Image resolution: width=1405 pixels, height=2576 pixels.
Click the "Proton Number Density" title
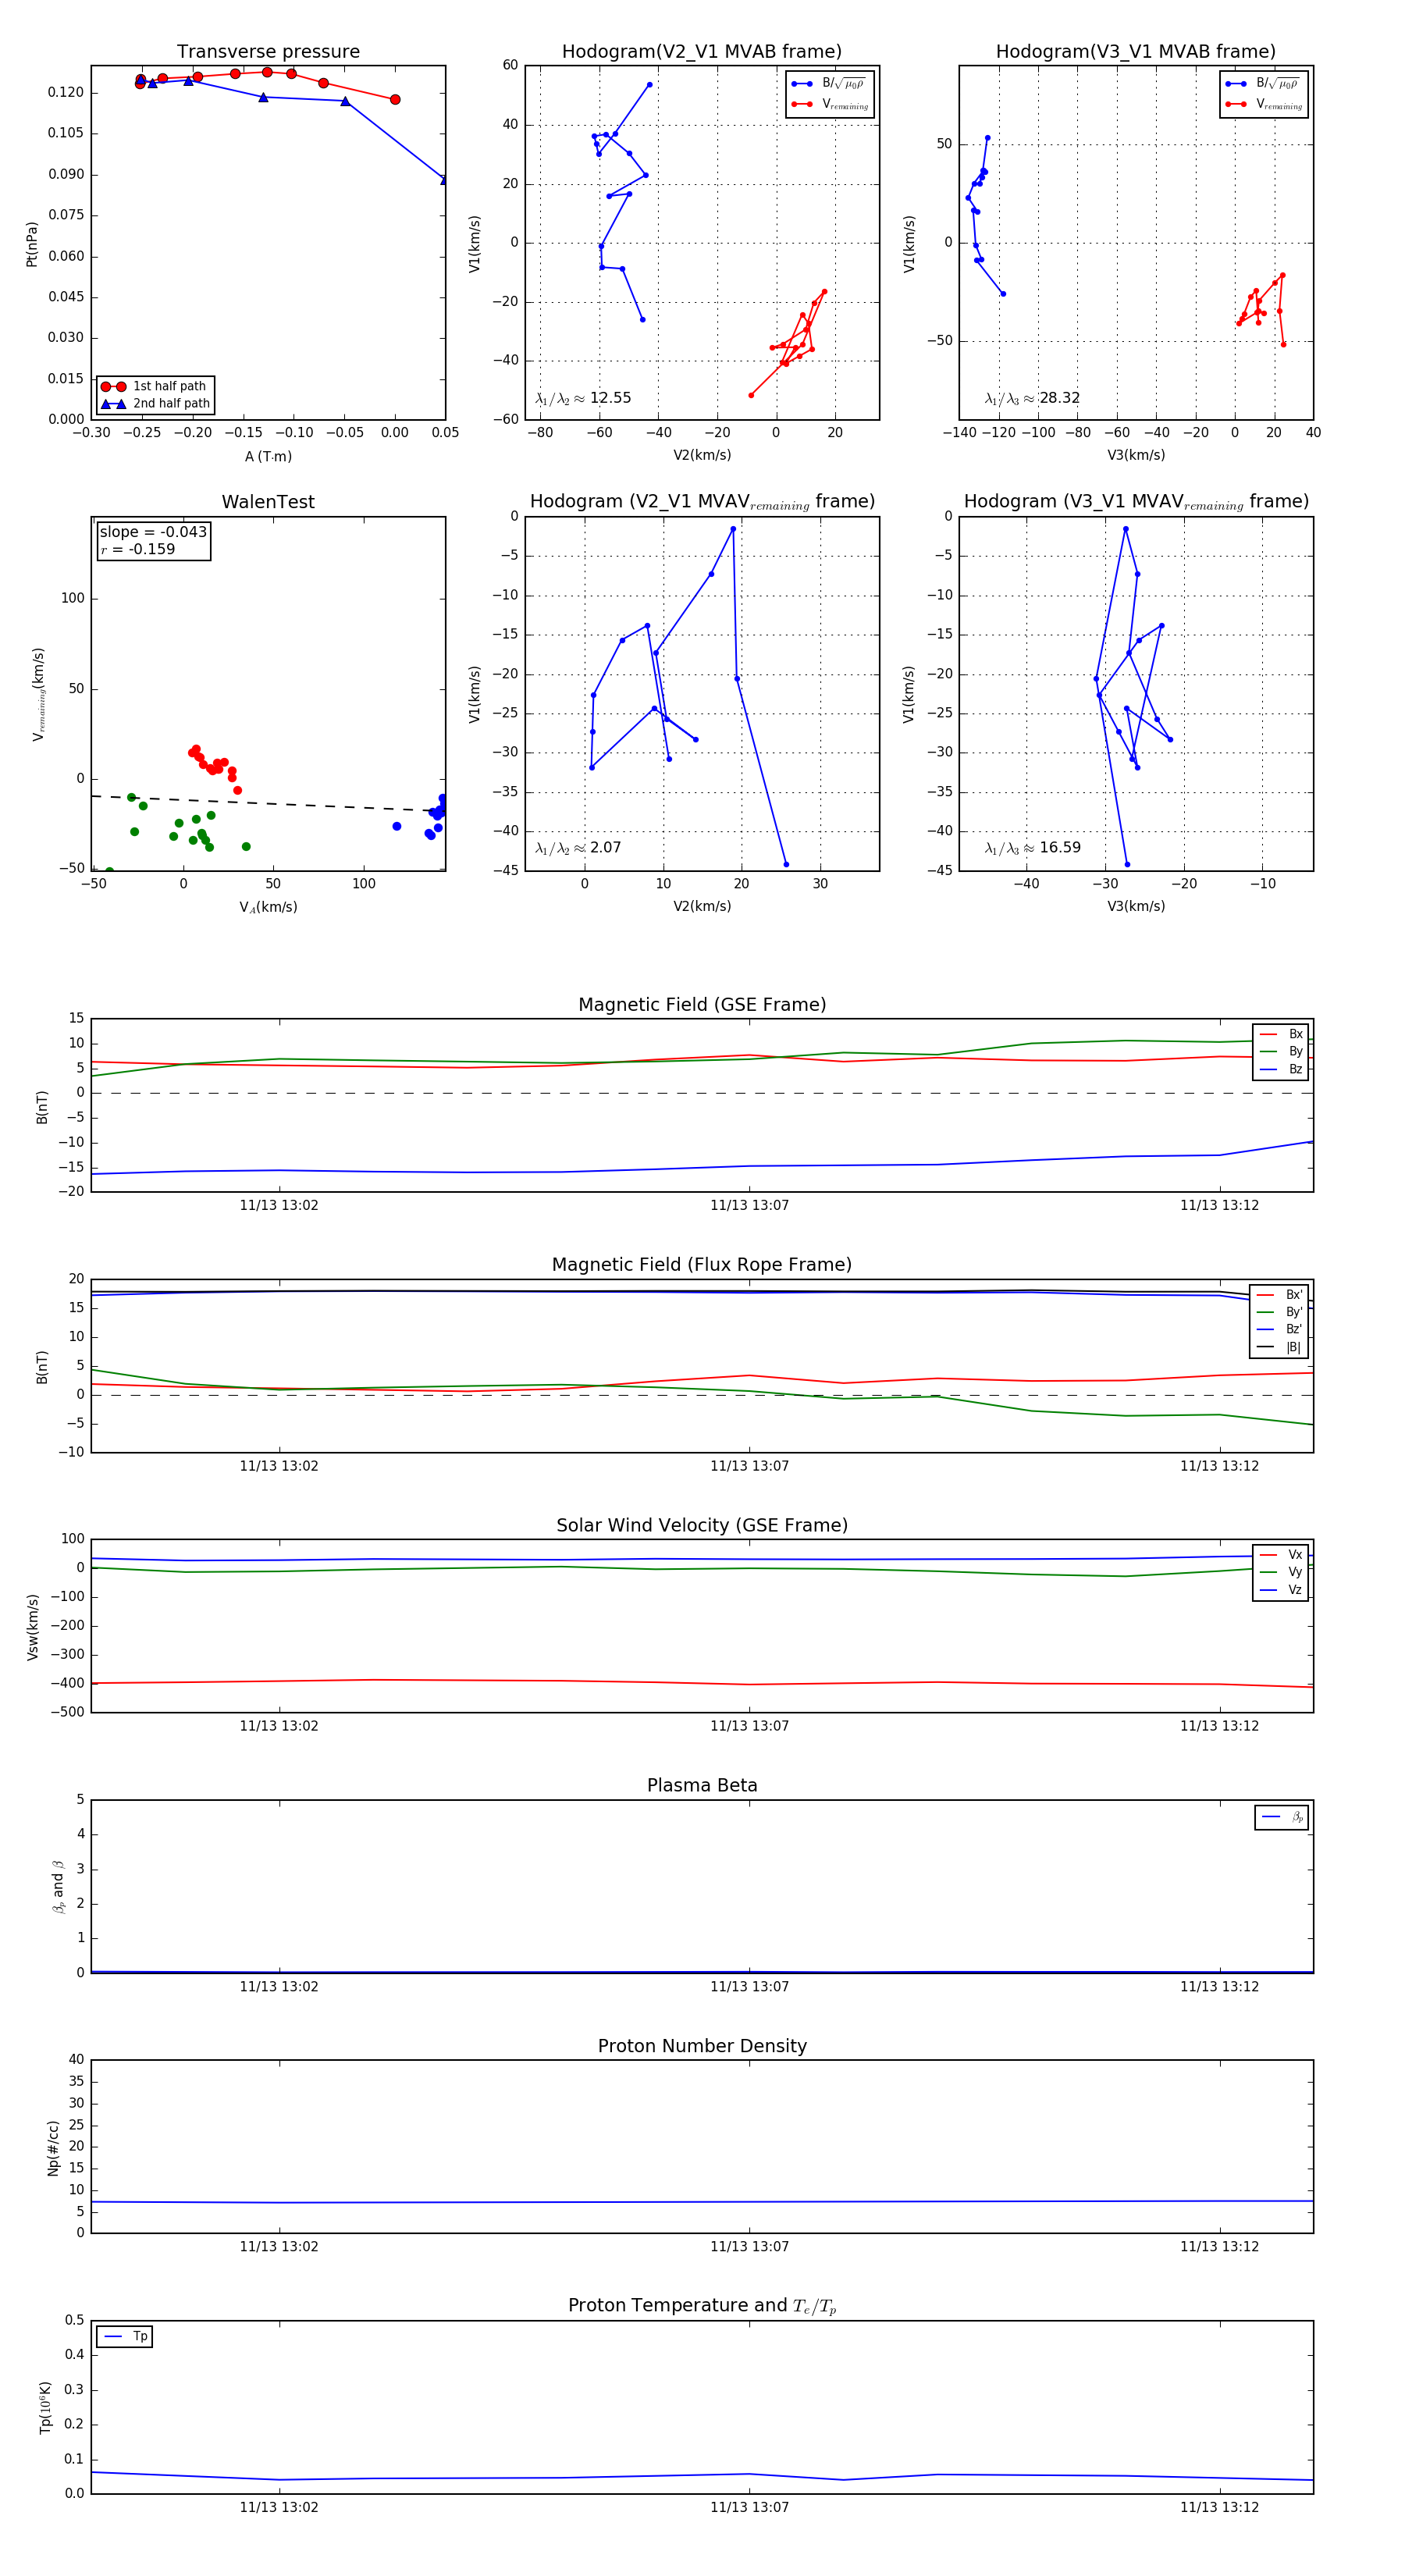702,2046
